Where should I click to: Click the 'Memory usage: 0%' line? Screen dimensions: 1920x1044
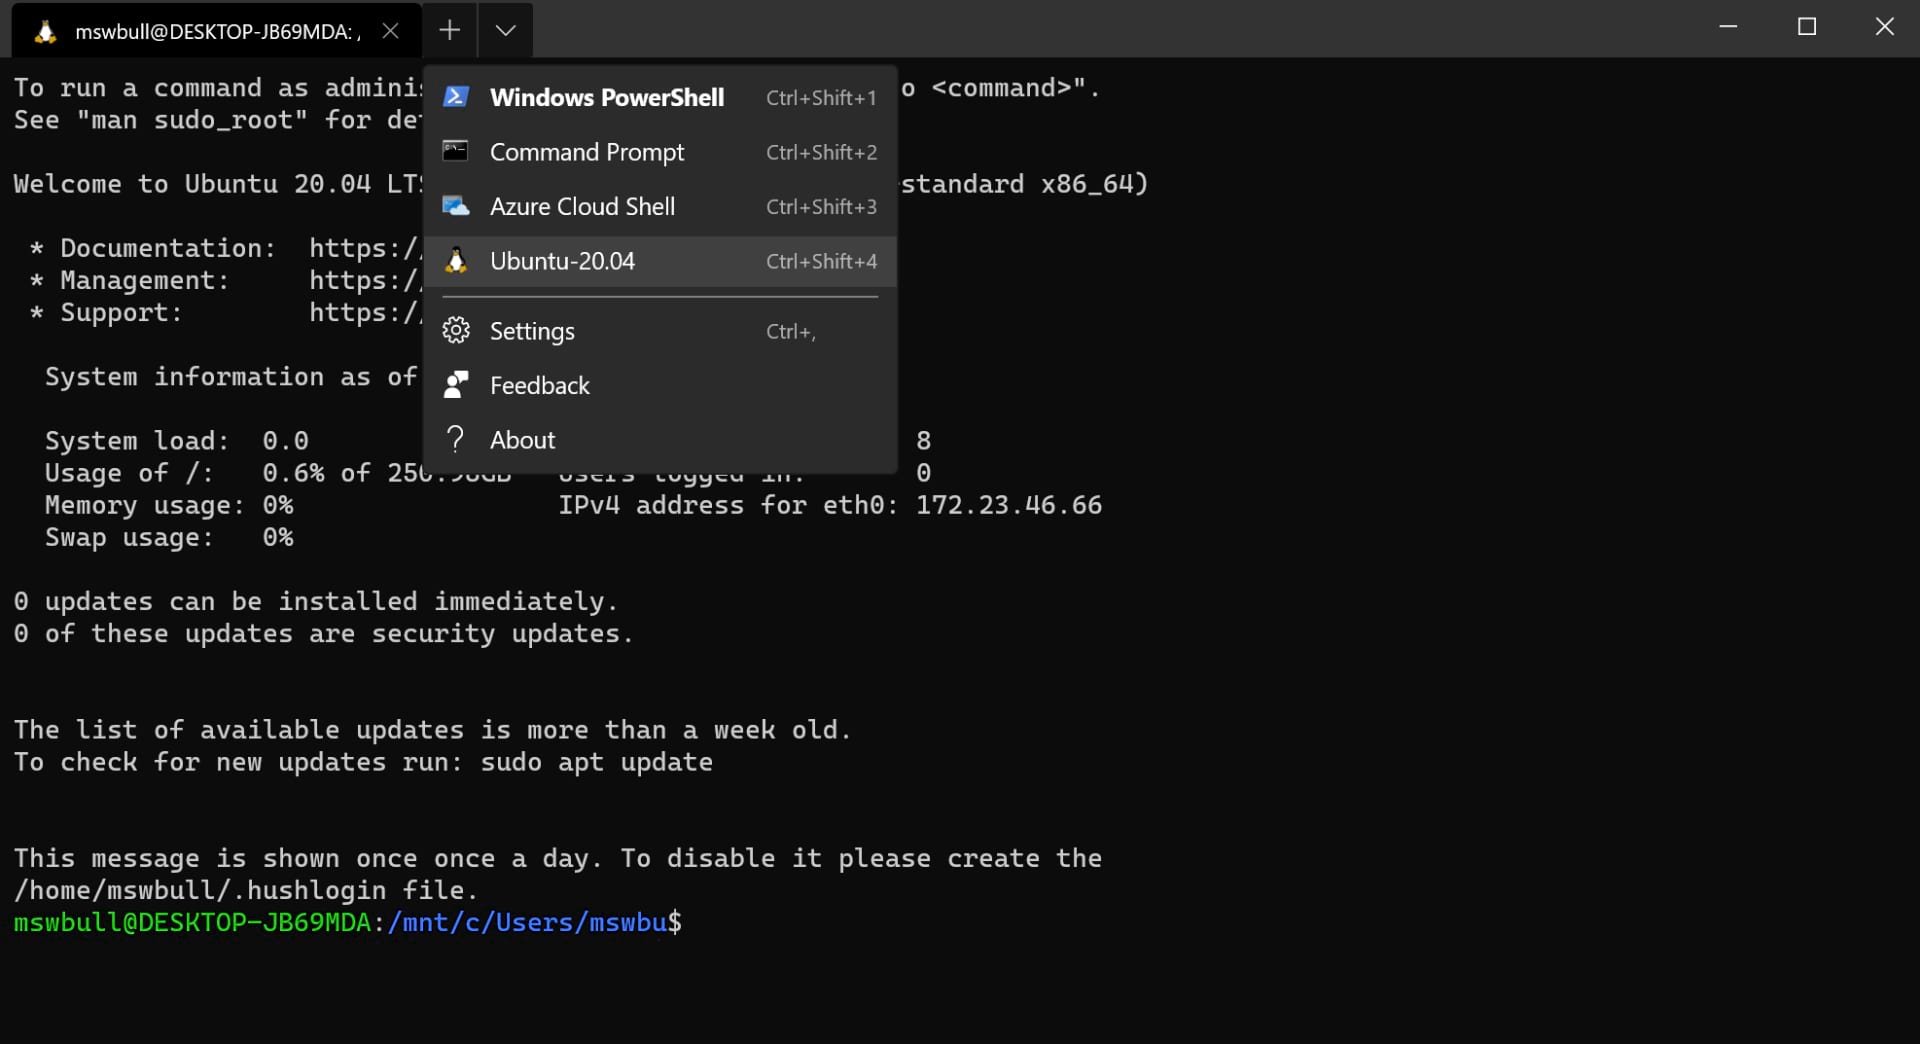click(x=169, y=506)
